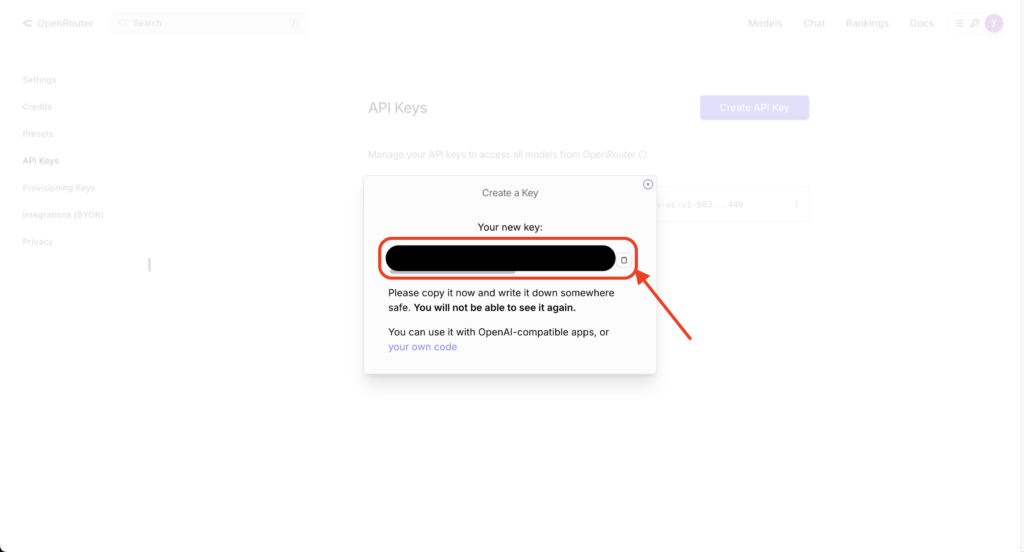Click the existing key text ending in 449
This screenshot has height=552, width=1024.
pos(700,204)
